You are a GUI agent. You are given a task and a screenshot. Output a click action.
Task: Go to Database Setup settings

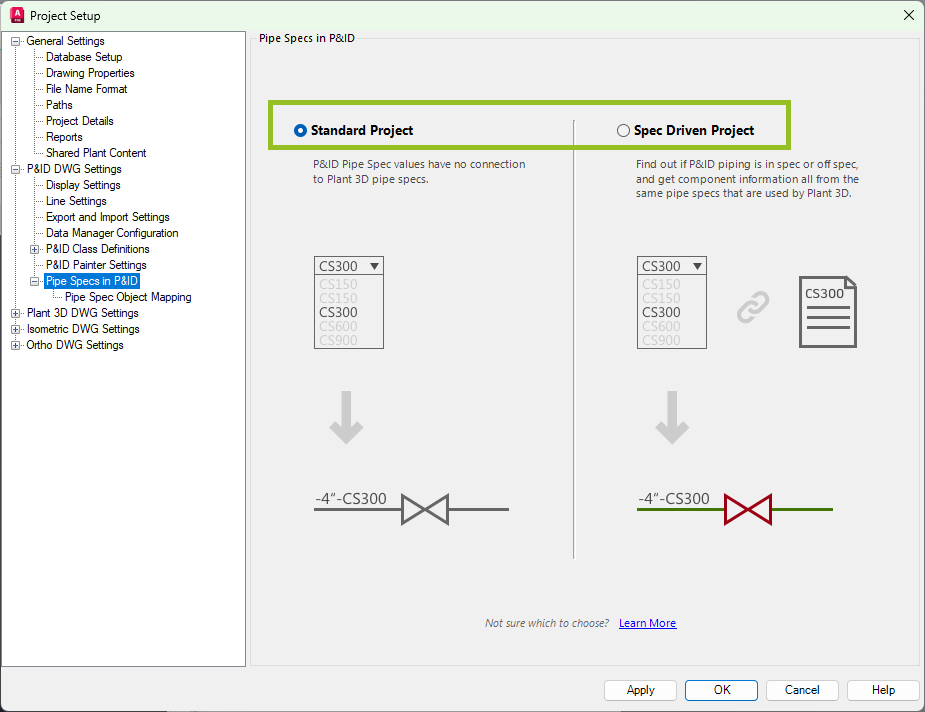click(84, 57)
